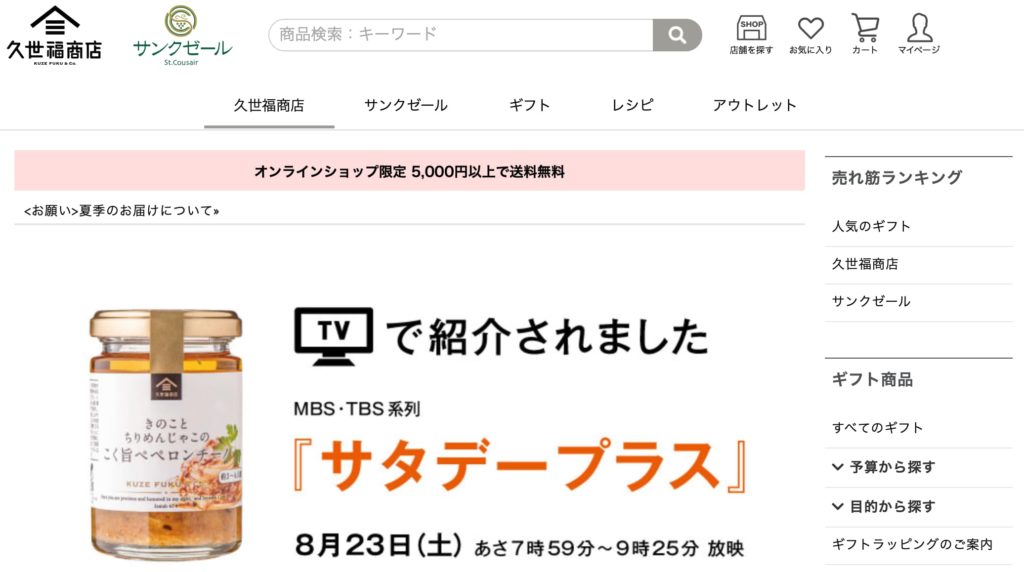Focus the product keyword search field
Screen dimensions: 1024x572
pyautogui.click(x=460, y=35)
